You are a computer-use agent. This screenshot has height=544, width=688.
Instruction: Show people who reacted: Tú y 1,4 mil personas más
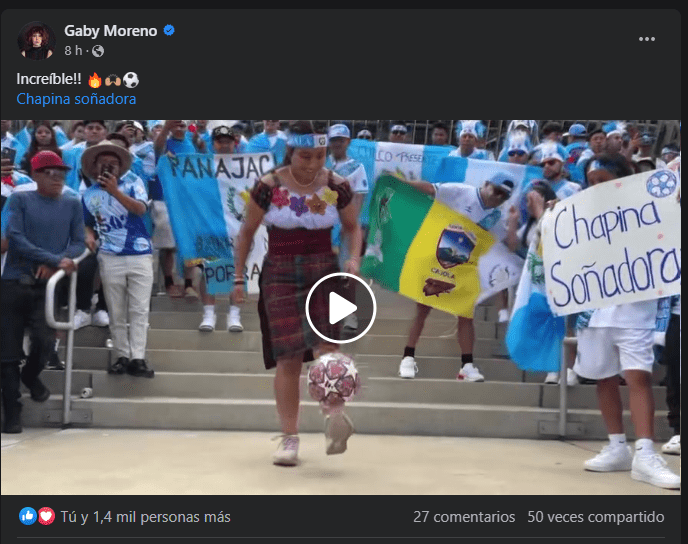click(145, 517)
